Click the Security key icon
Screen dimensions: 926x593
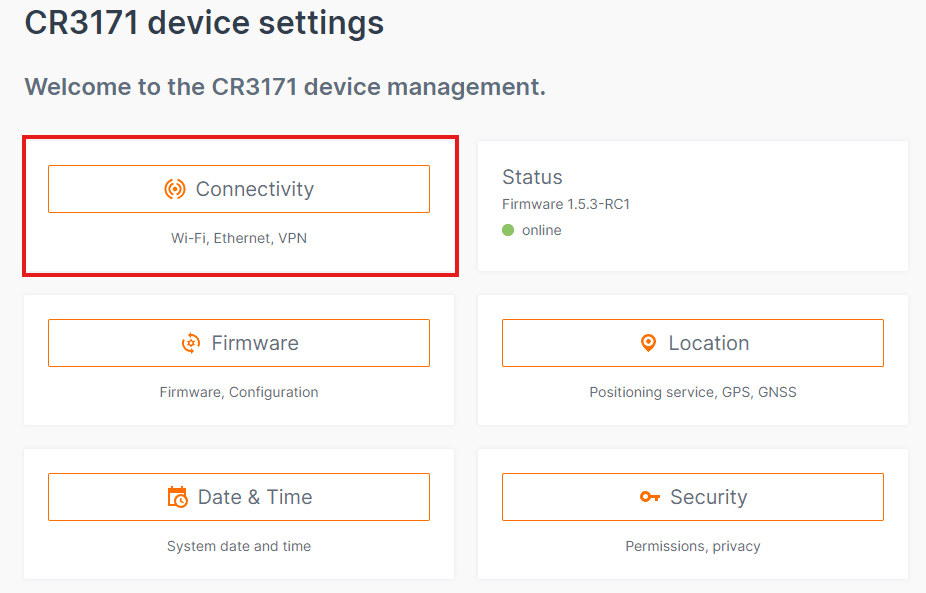pos(650,497)
